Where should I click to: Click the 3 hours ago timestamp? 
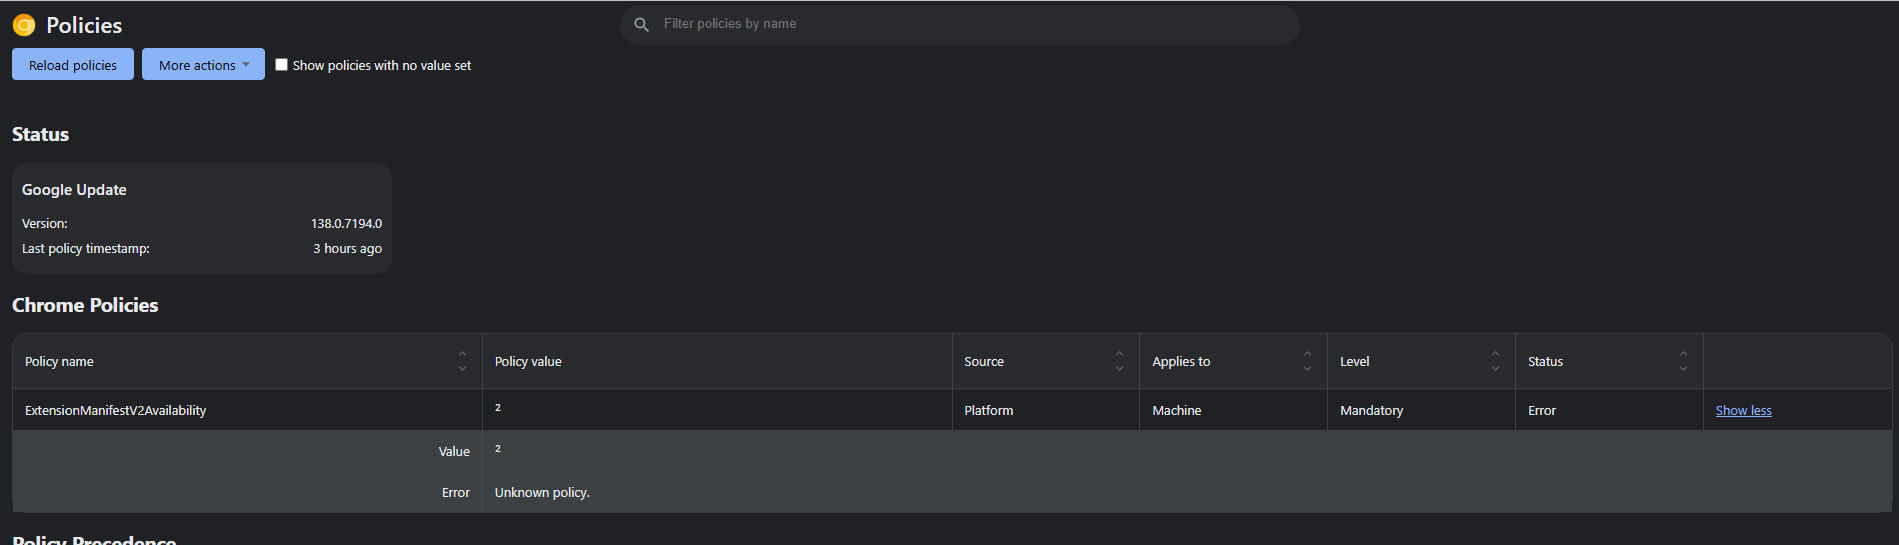347,249
